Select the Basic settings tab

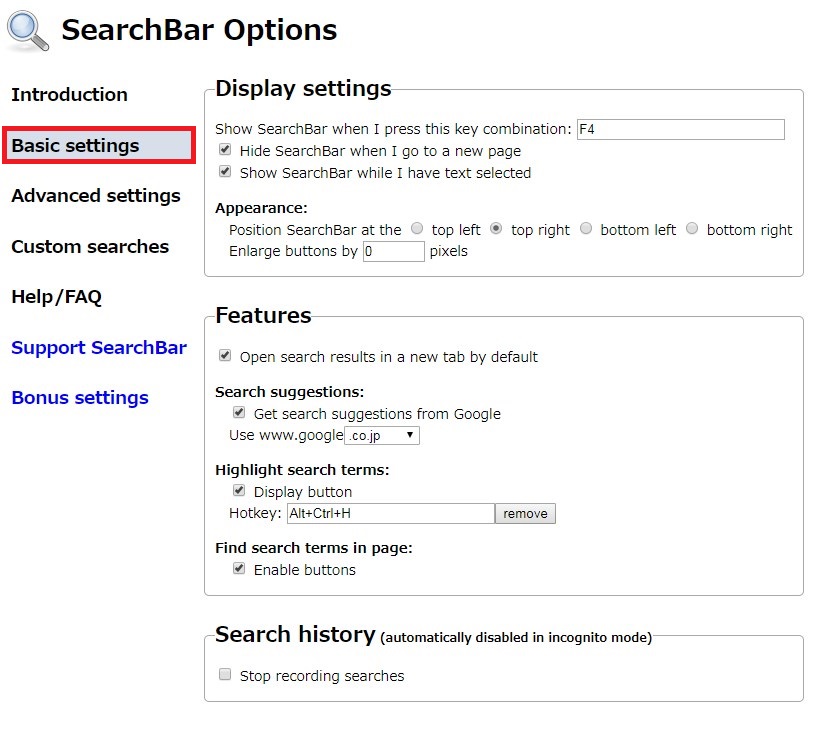coord(99,145)
